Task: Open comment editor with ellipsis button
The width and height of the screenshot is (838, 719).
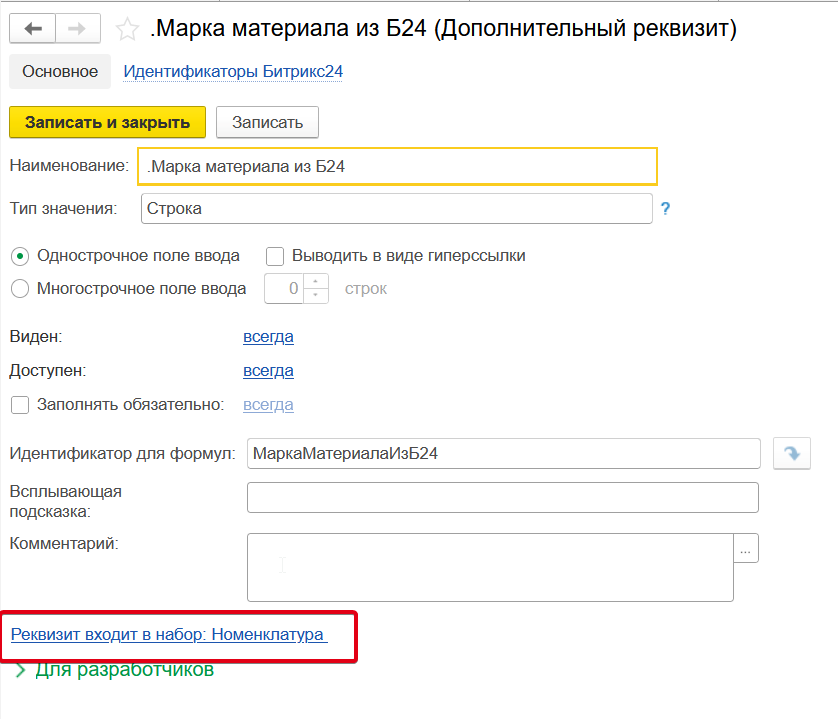Action: tap(747, 548)
